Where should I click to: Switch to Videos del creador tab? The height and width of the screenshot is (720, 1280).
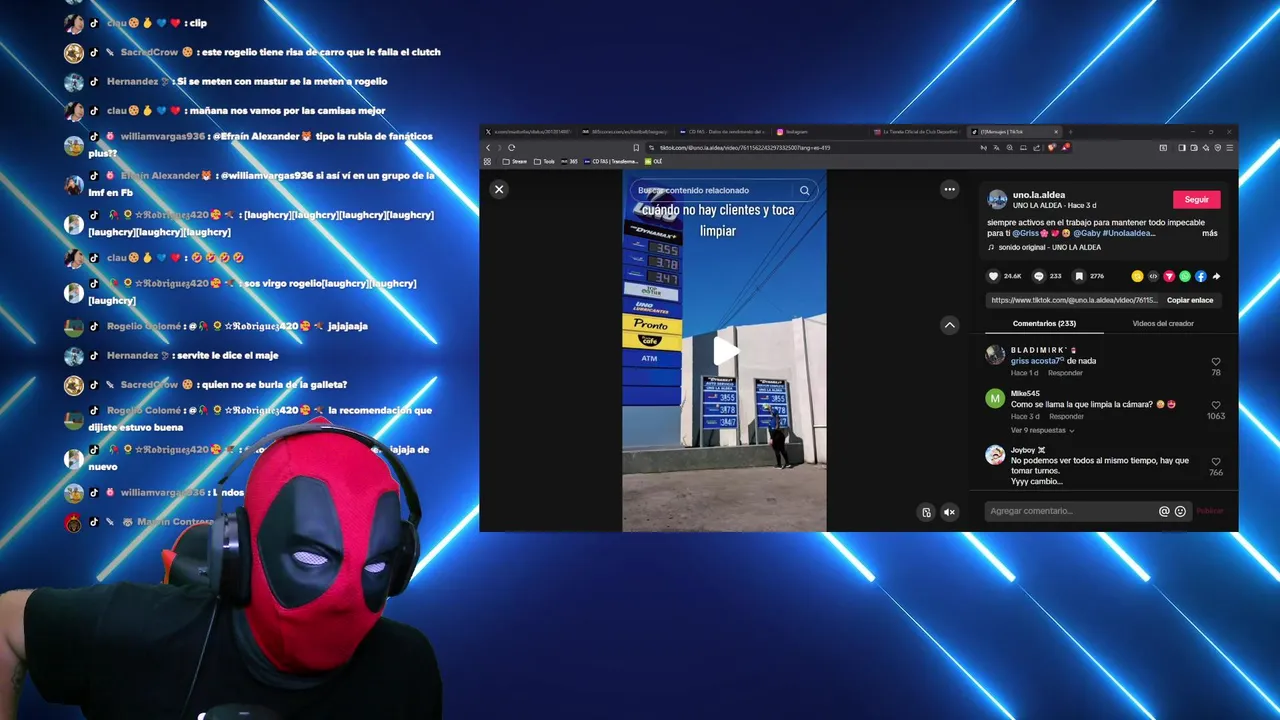[x=1163, y=323]
